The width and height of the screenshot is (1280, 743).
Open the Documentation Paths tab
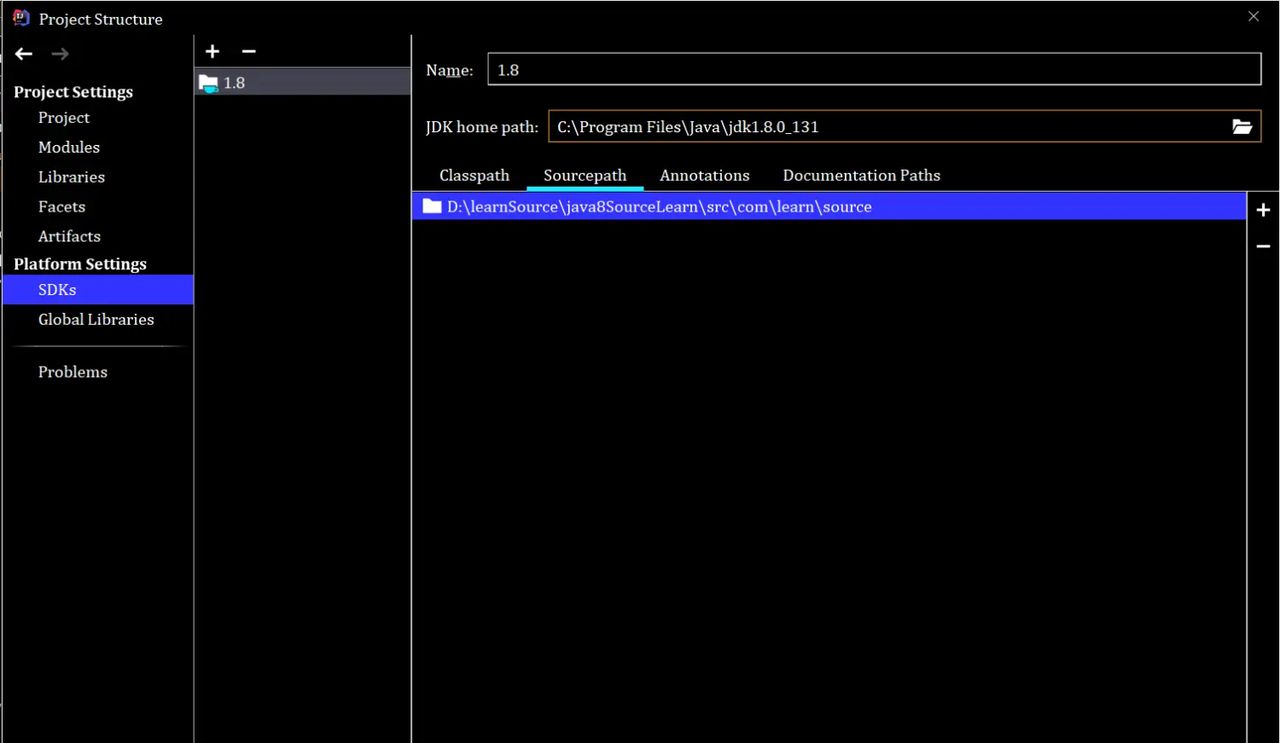pyautogui.click(x=862, y=175)
